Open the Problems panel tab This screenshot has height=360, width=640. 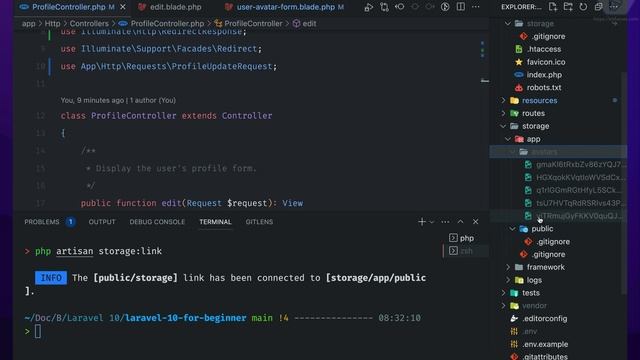click(x=49, y=222)
